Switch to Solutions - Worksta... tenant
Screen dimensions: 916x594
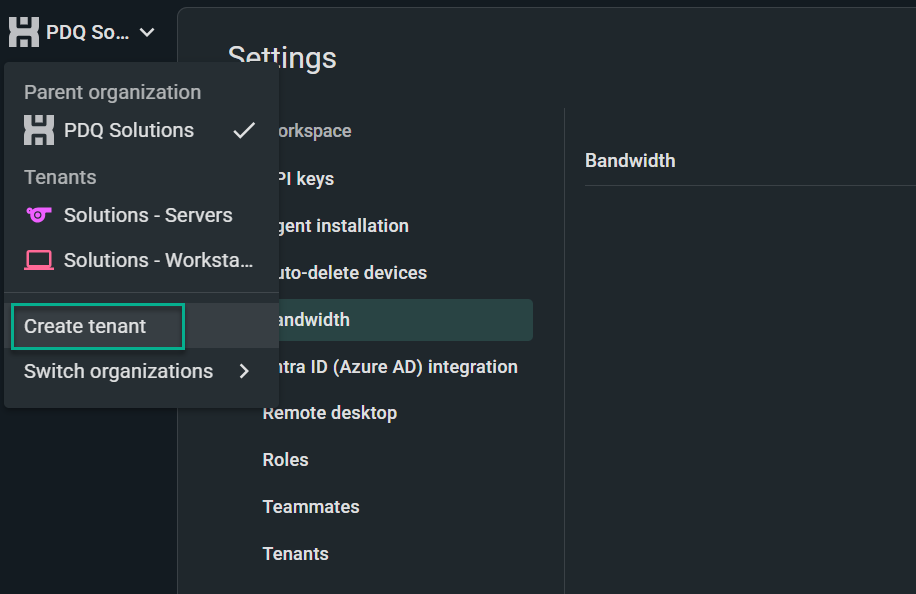[141, 260]
